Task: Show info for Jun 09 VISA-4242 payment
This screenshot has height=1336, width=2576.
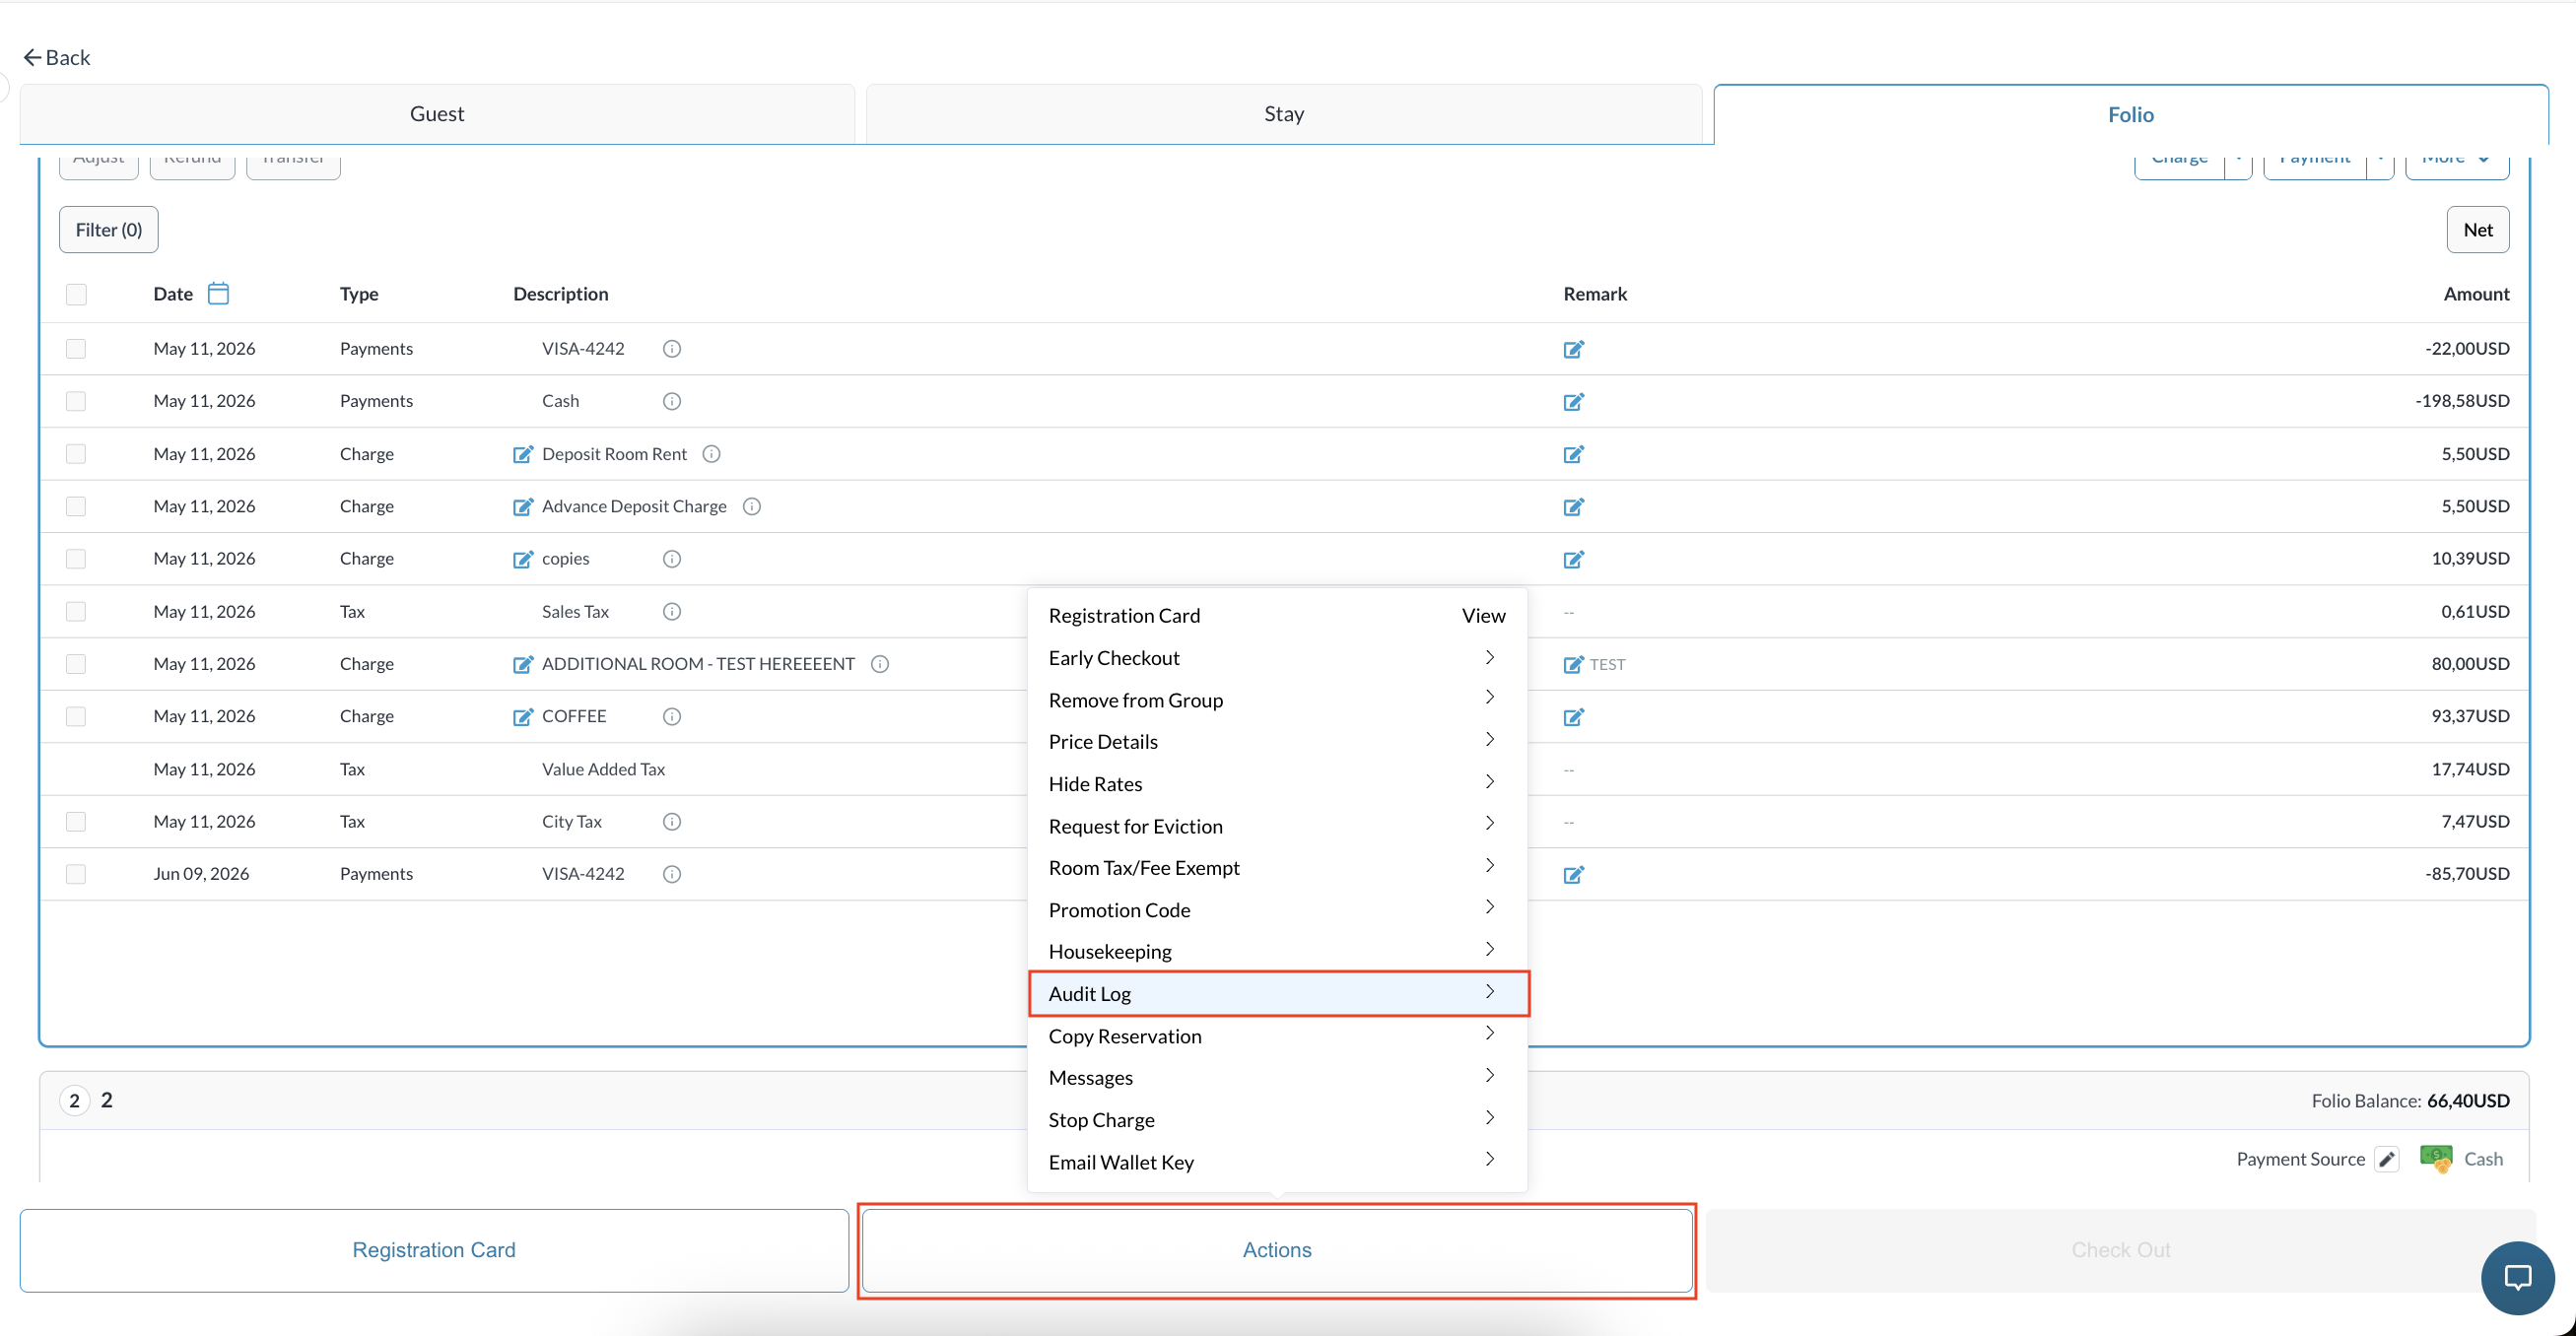Action: [x=672, y=874]
